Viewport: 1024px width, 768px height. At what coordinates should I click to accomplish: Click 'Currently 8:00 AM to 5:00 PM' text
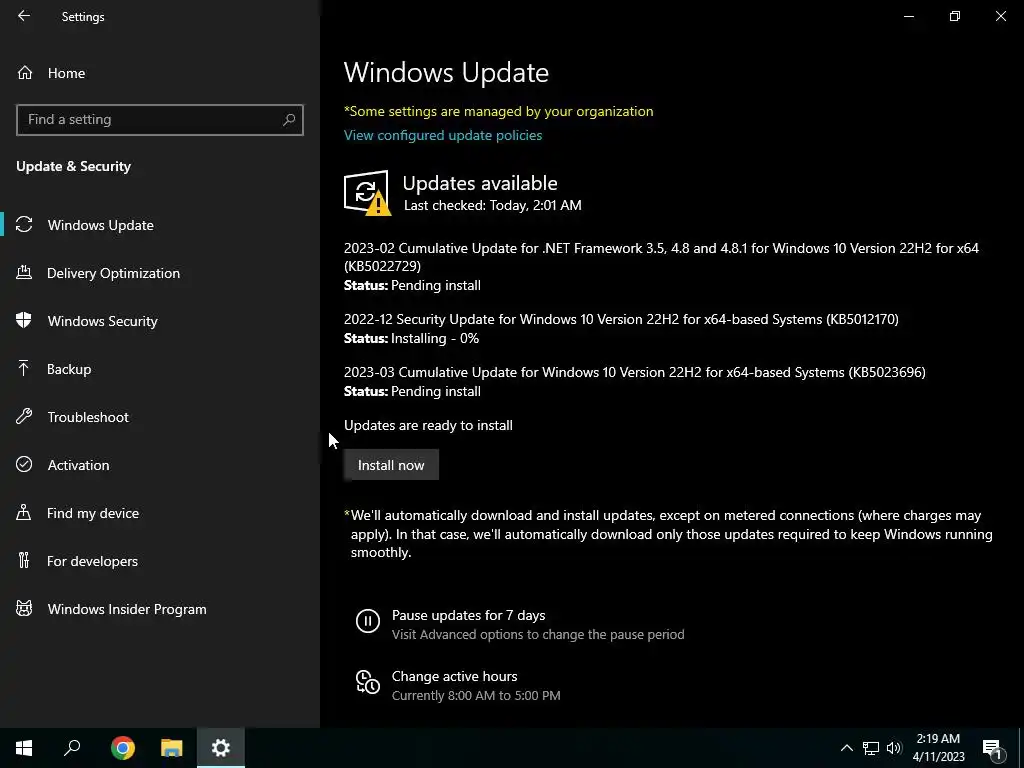(476, 696)
